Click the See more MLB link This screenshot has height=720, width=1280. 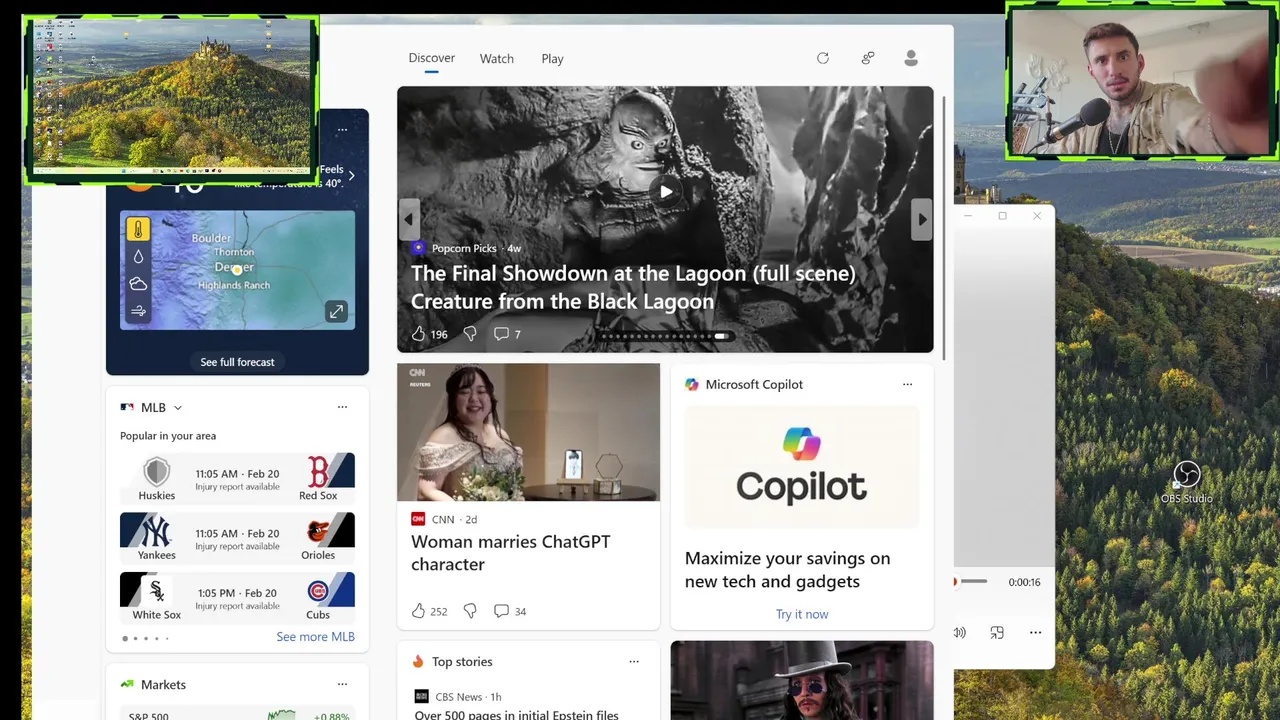315,637
